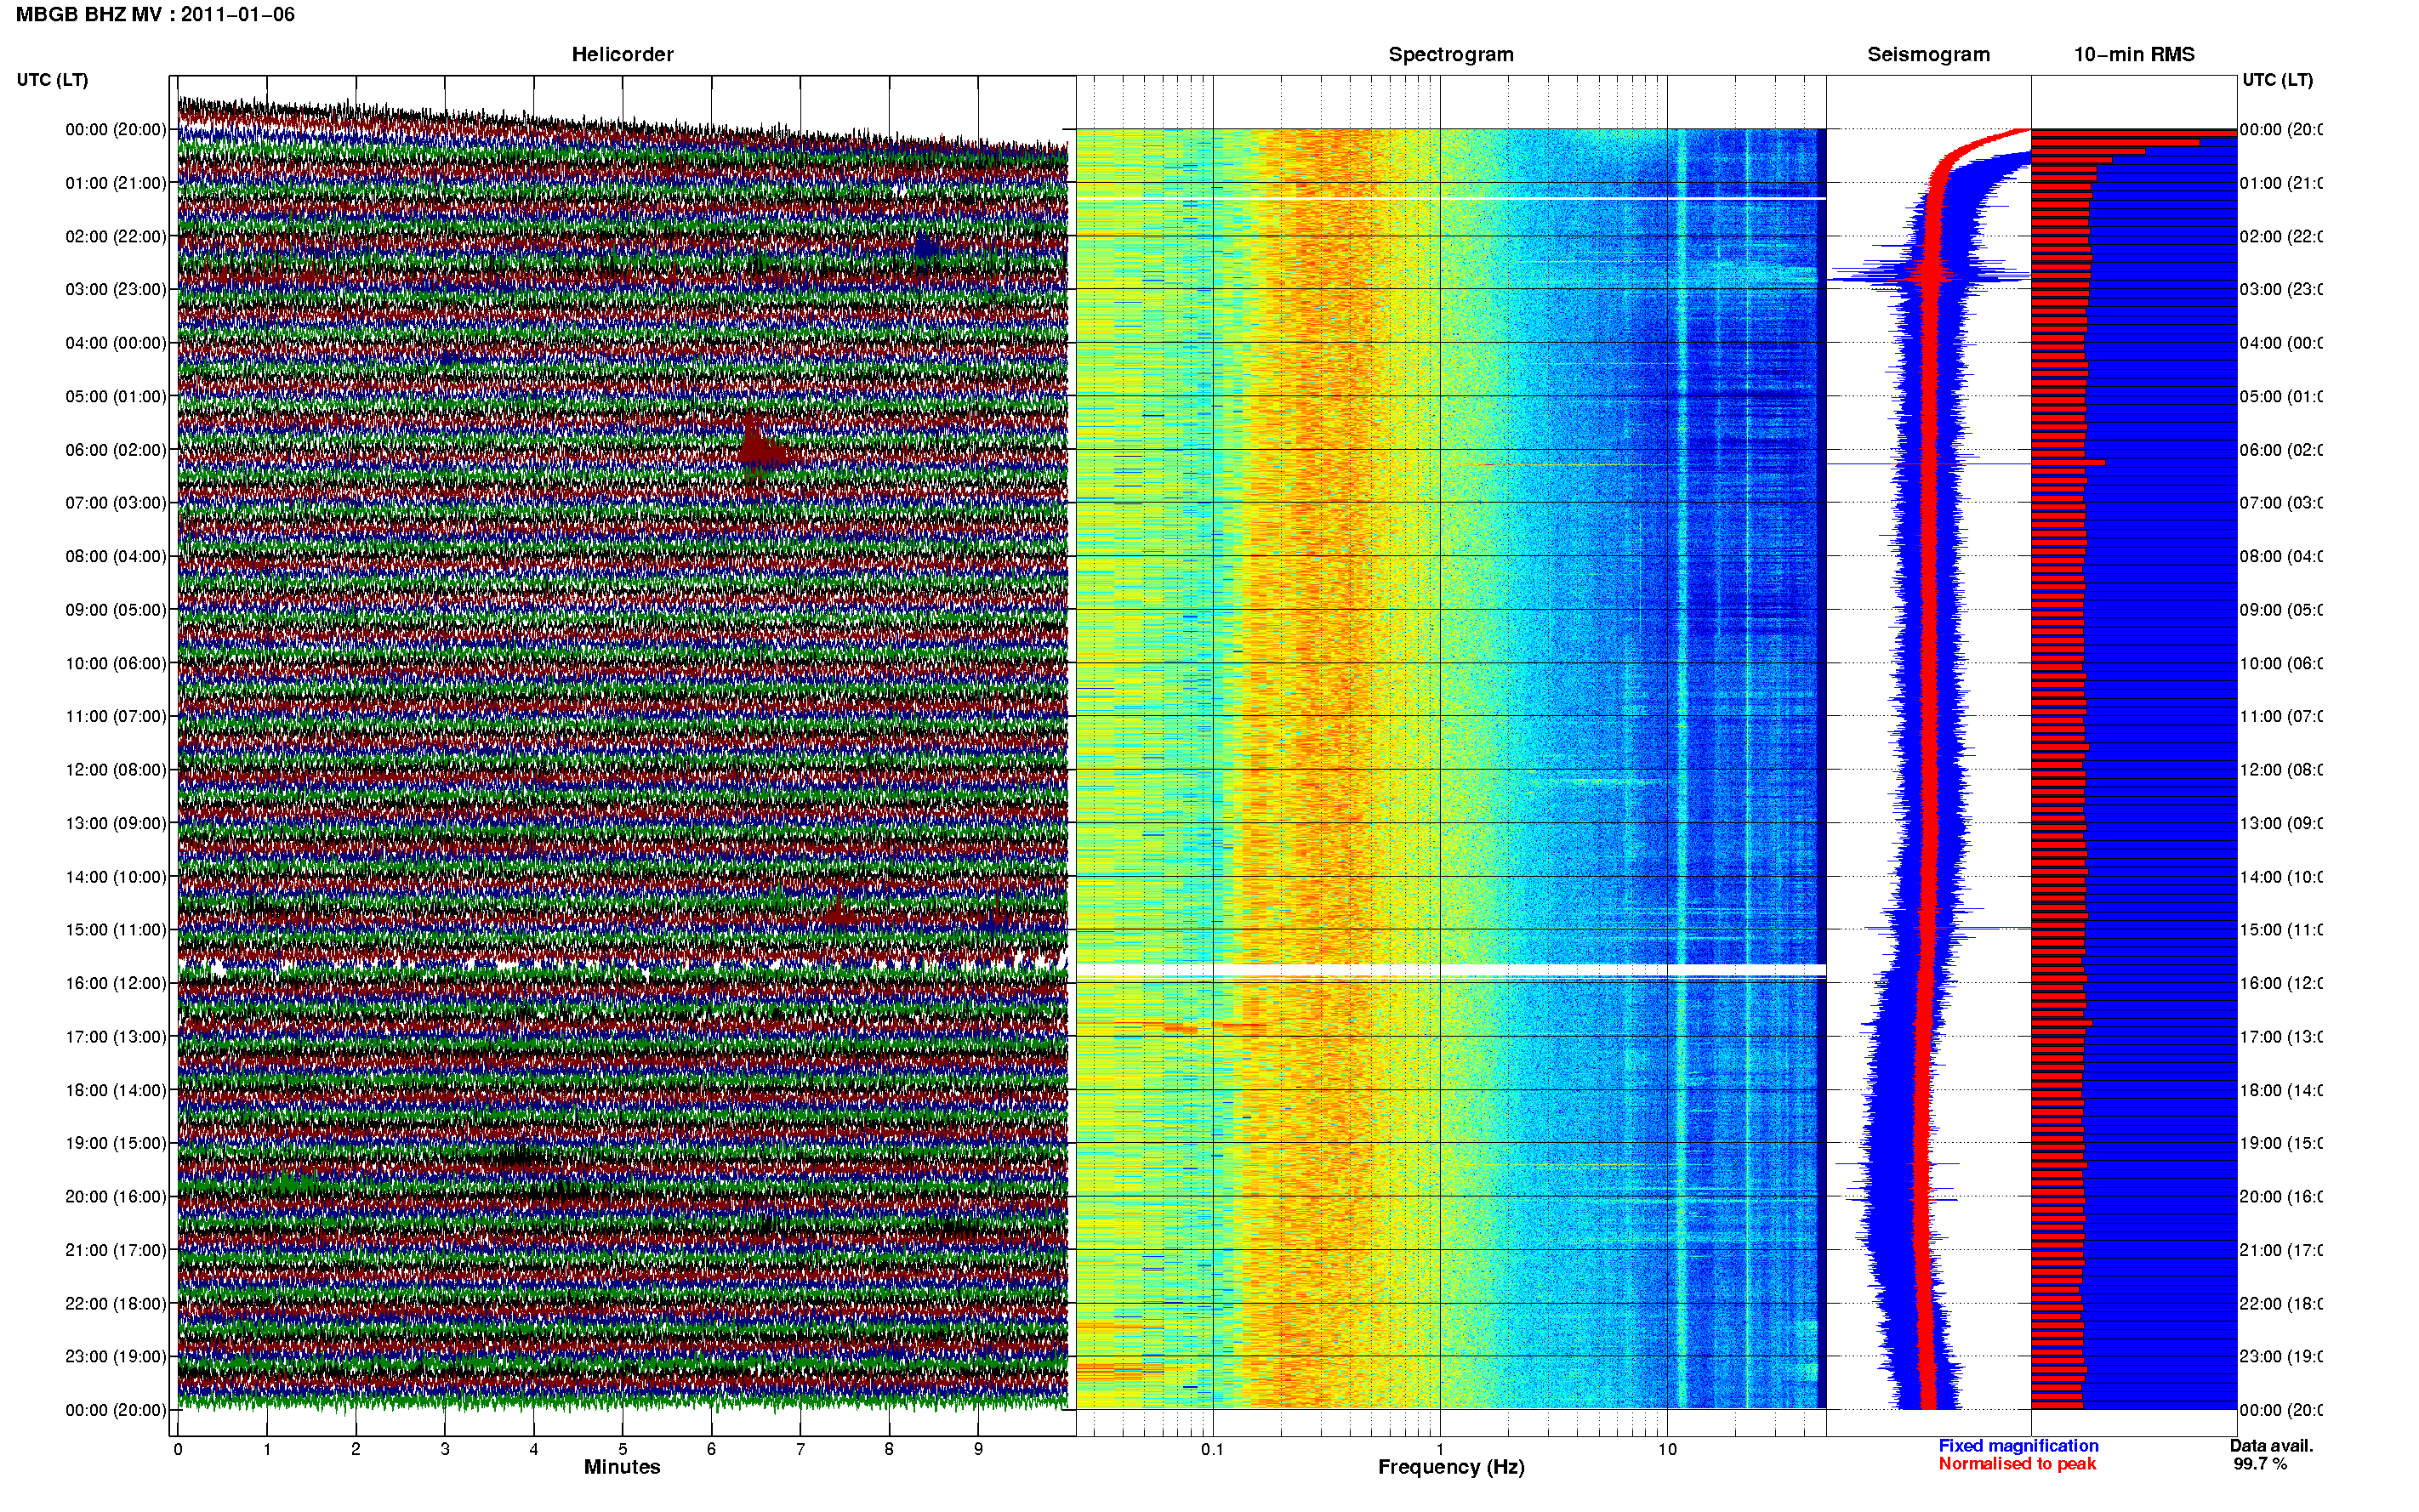Image resolution: width=2419 pixels, height=1512 pixels.
Task: Click the top RMS bar at 00:00
Action: pos(2133,132)
